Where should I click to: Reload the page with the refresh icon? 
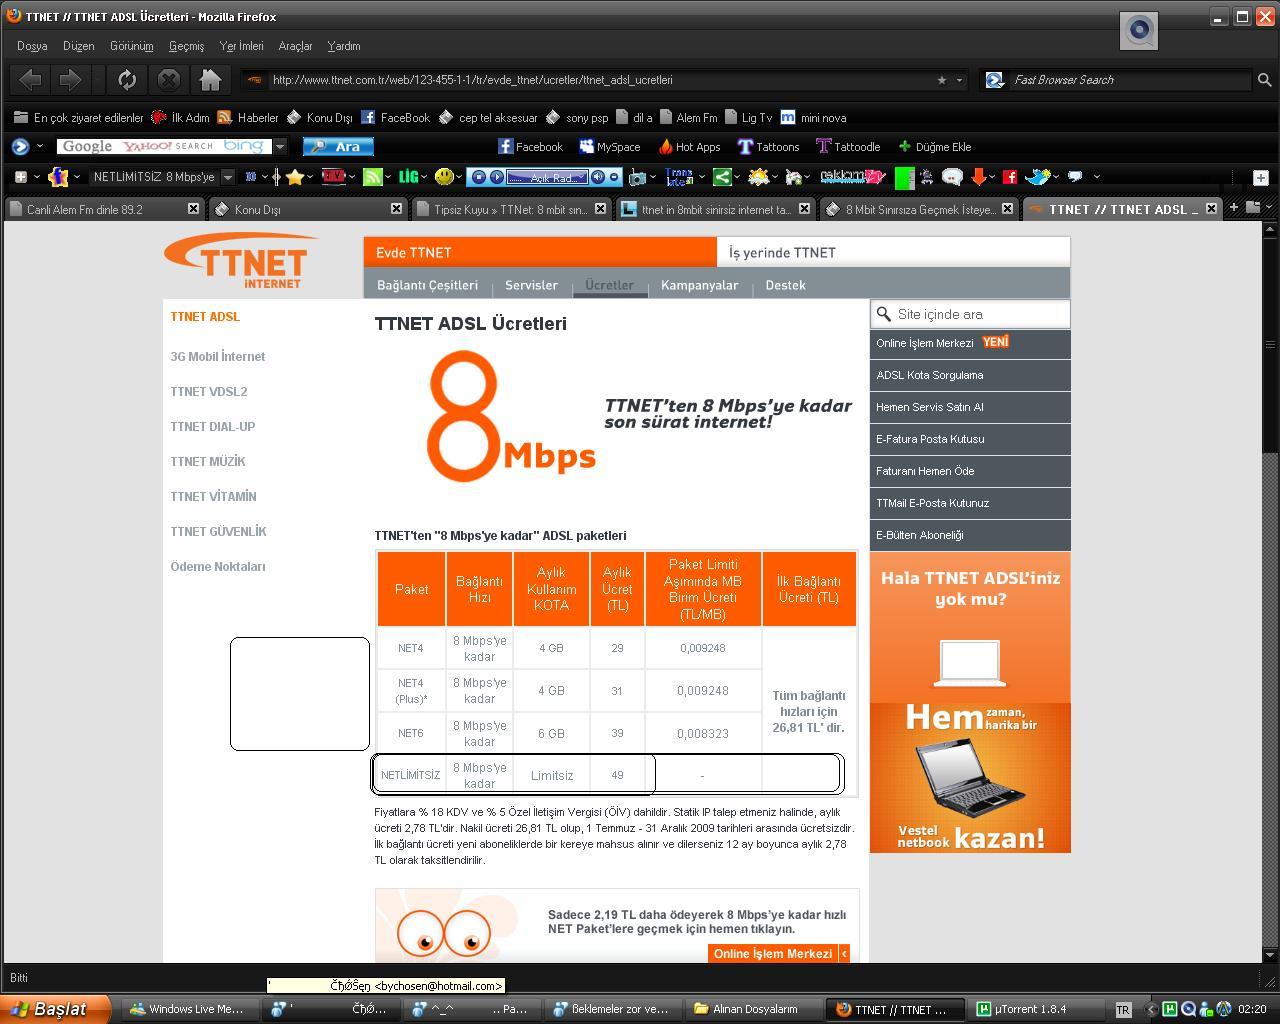click(x=126, y=79)
